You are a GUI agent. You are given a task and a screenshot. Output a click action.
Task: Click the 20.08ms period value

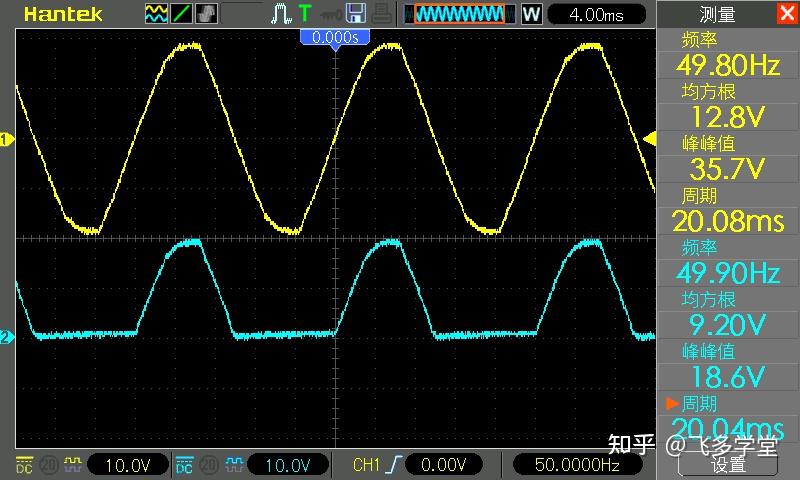[x=728, y=221]
